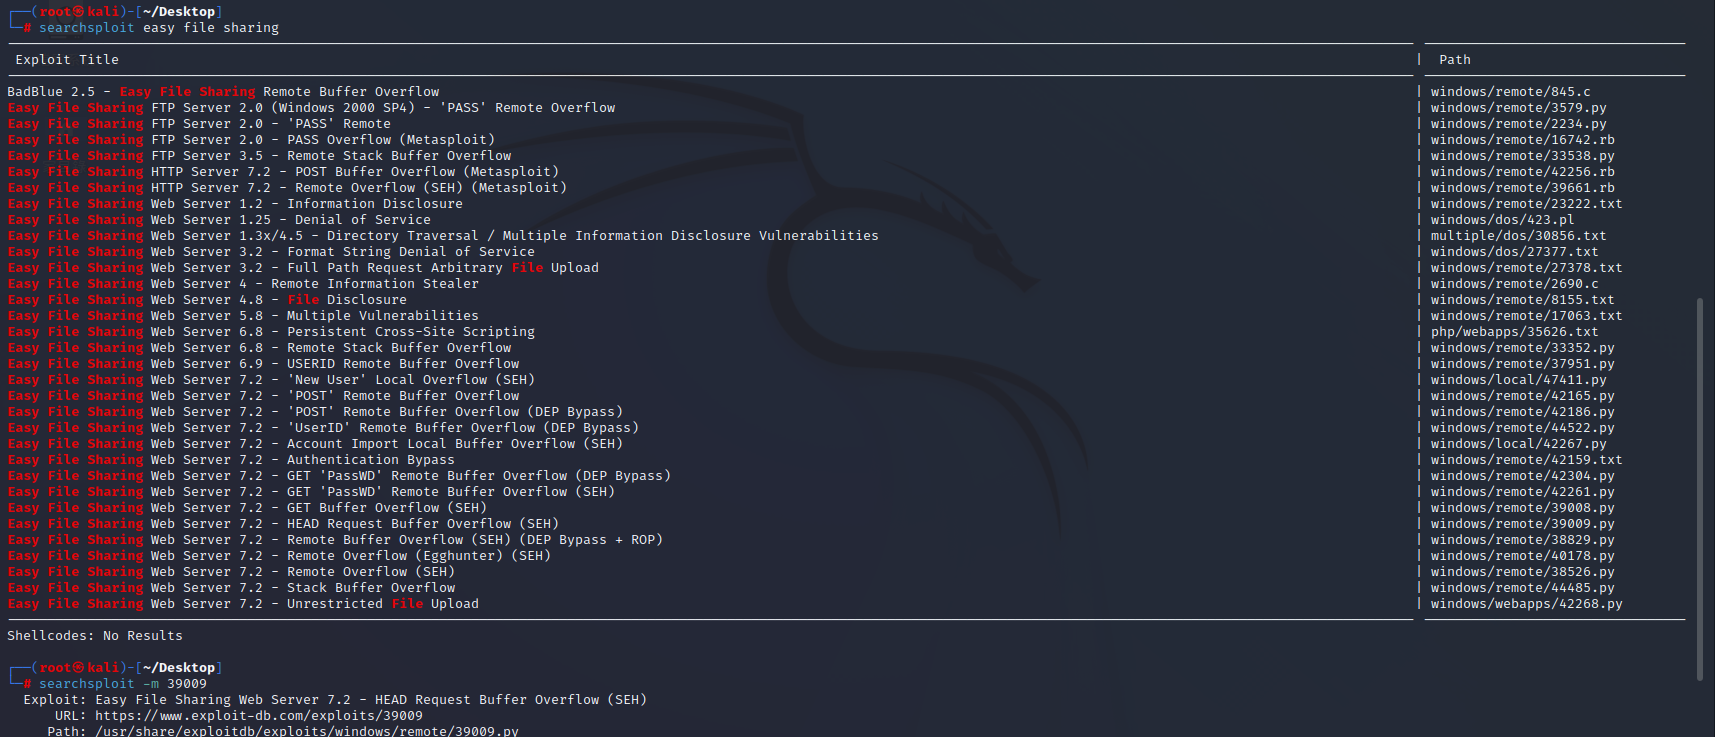Click the 'searchsploit easy file sharing' command
Image resolution: width=1715 pixels, height=737 pixels.
tap(159, 28)
